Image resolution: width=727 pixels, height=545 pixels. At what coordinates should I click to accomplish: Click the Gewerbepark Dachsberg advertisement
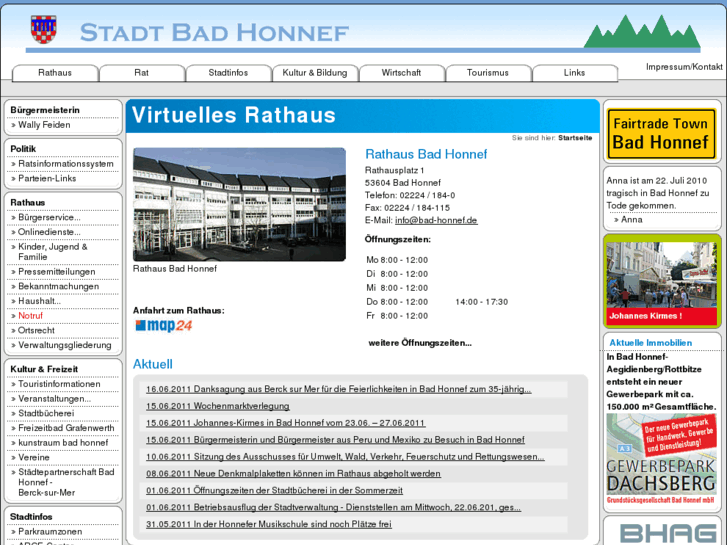tap(662, 459)
